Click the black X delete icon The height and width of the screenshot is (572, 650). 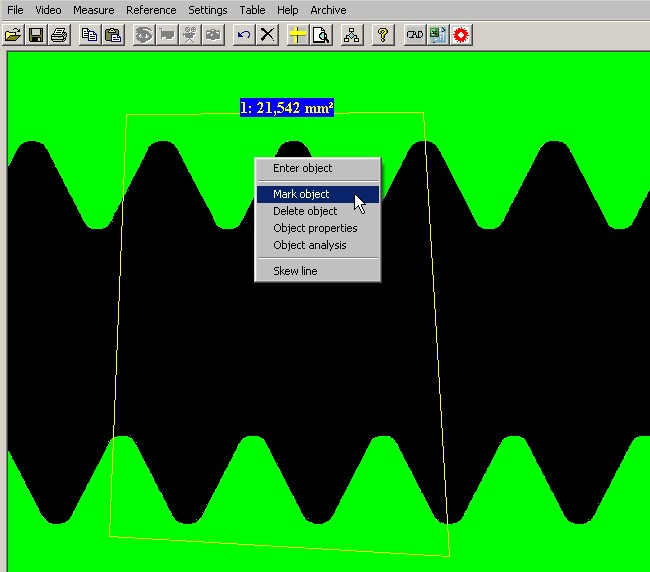coord(267,35)
